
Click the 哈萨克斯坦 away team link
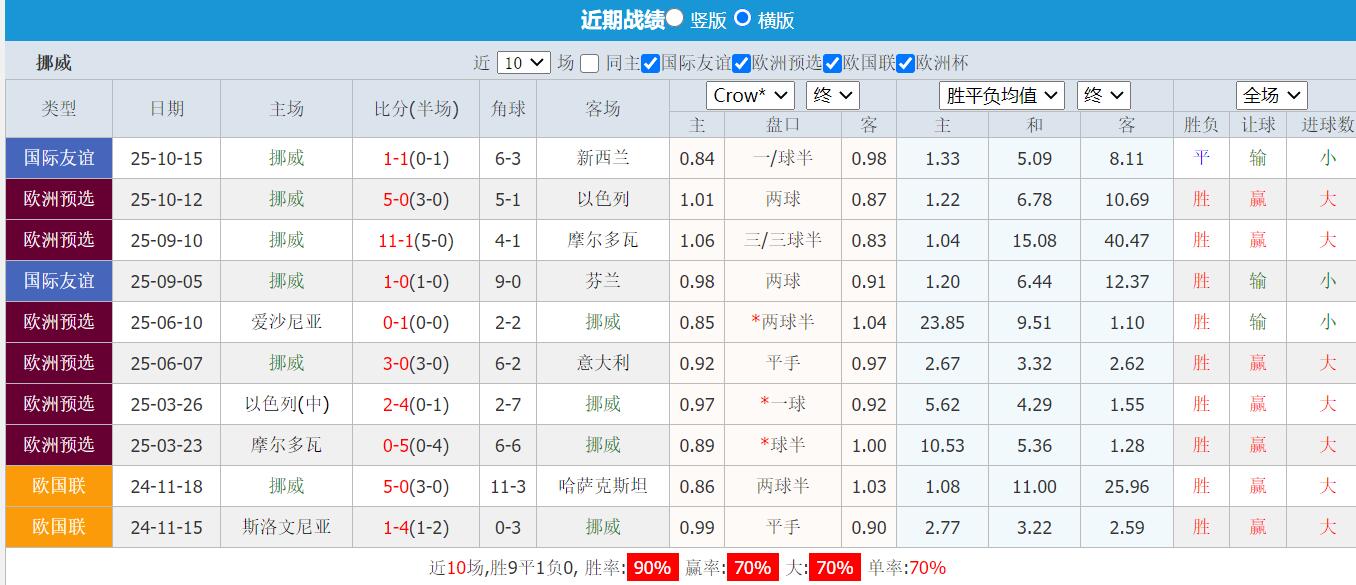[x=603, y=486]
